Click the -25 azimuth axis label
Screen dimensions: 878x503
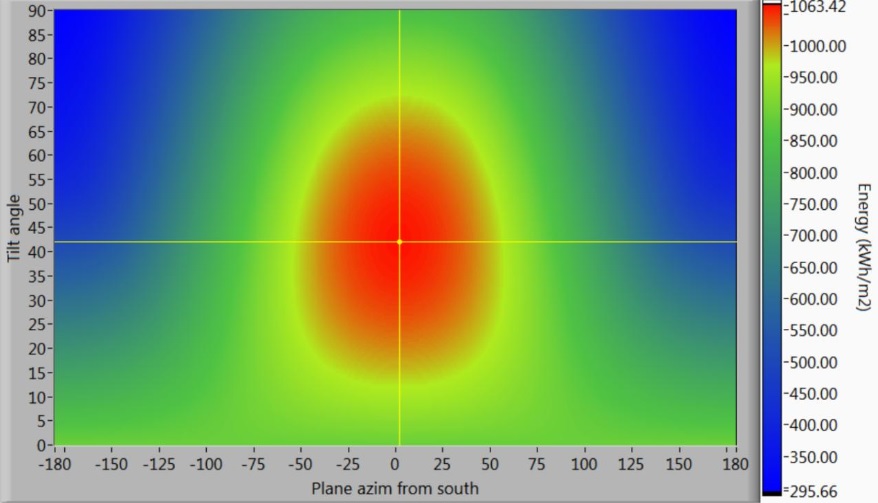[348, 464]
